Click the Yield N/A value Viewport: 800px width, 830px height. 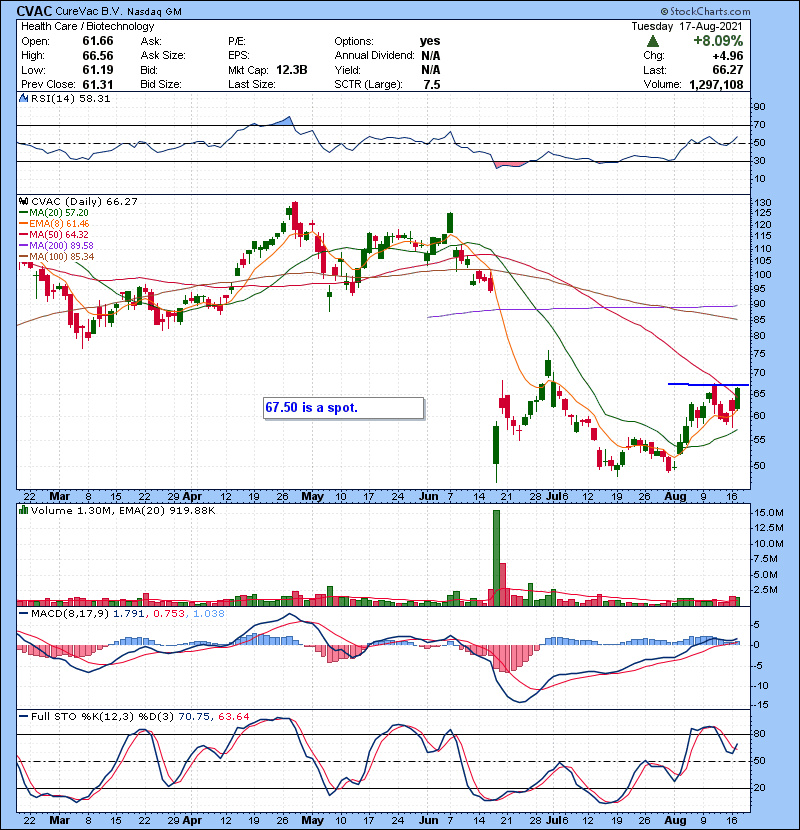click(430, 70)
